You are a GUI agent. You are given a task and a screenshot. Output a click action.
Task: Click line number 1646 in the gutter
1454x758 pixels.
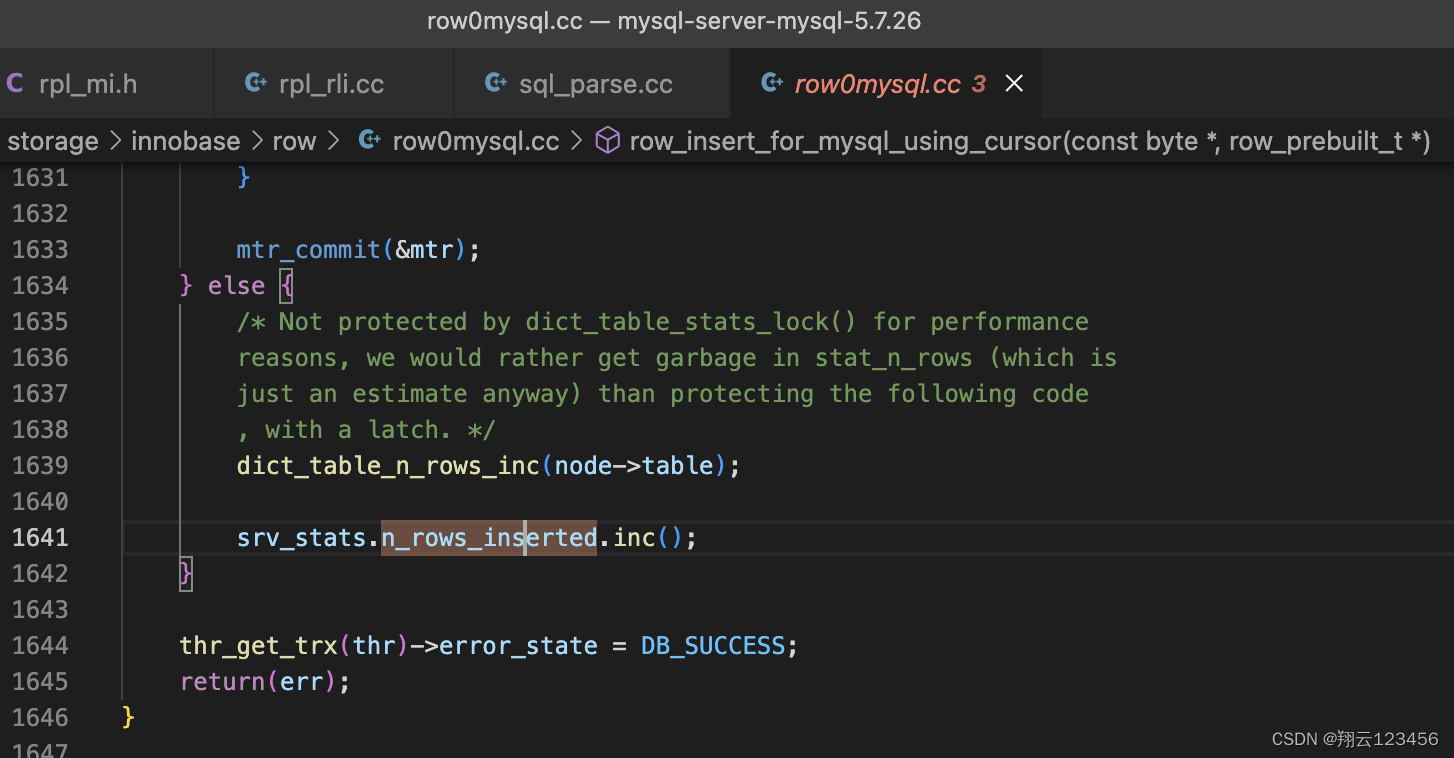40,717
